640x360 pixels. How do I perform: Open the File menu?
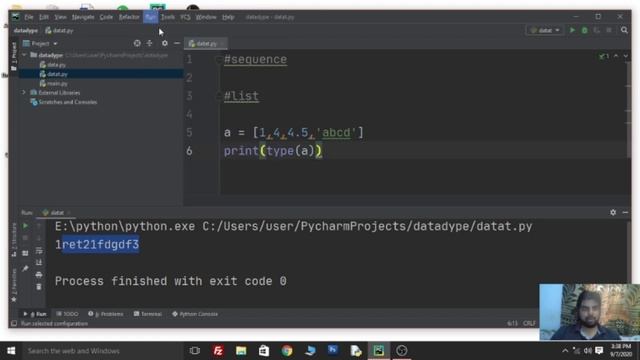tap(29, 17)
